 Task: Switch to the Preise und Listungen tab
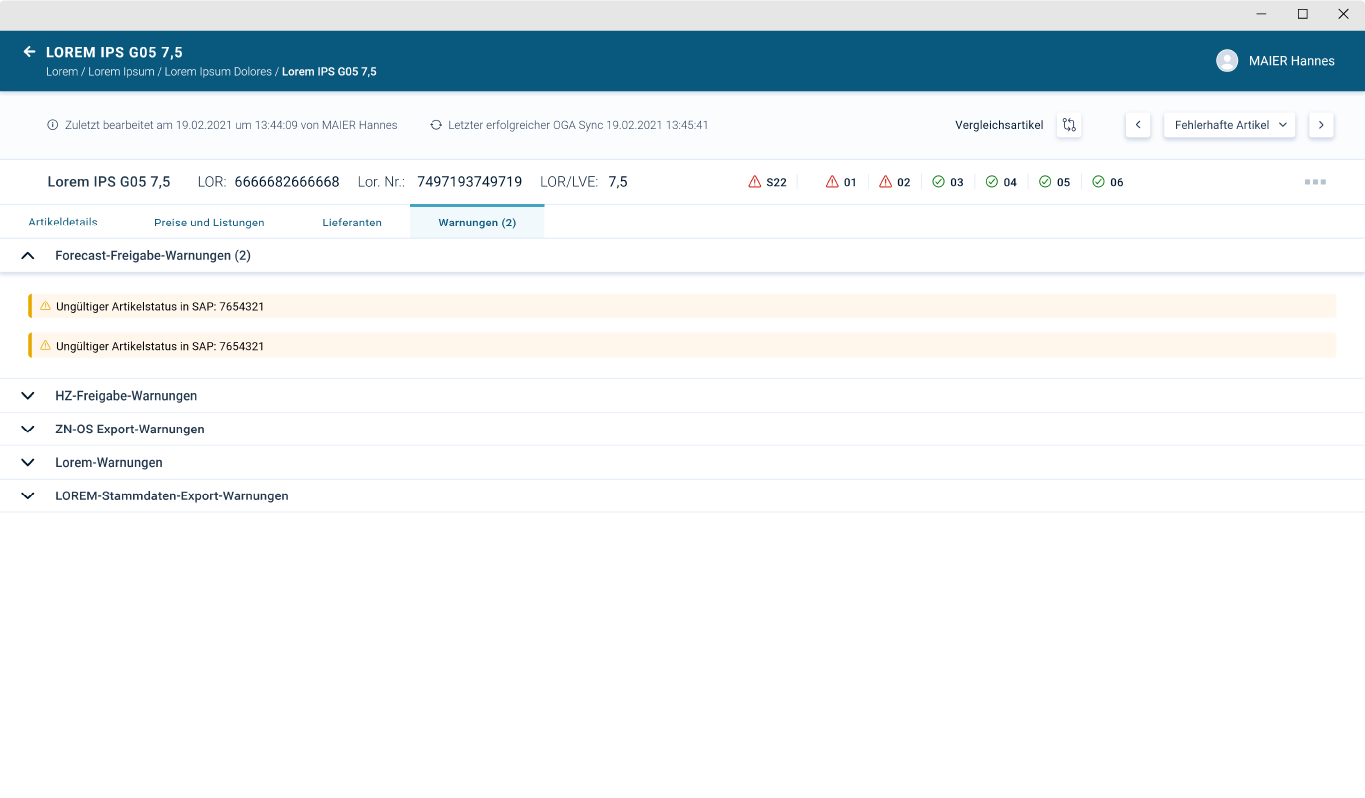click(x=209, y=222)
